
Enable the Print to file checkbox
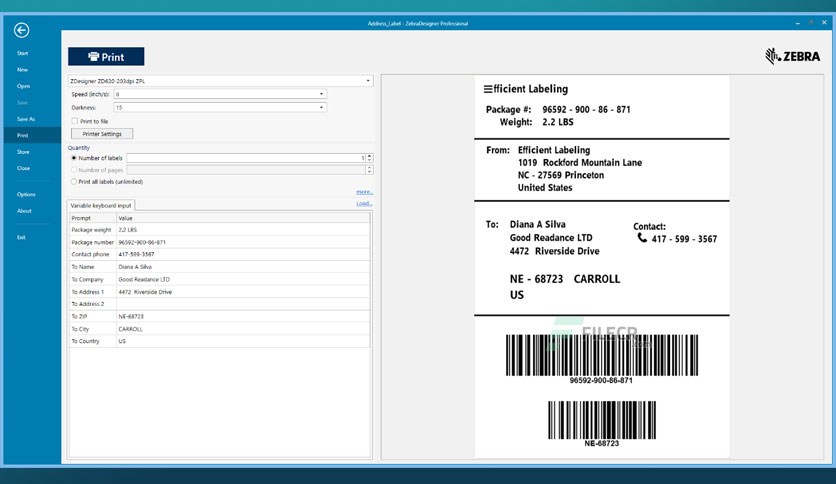[x=75, y=121]
